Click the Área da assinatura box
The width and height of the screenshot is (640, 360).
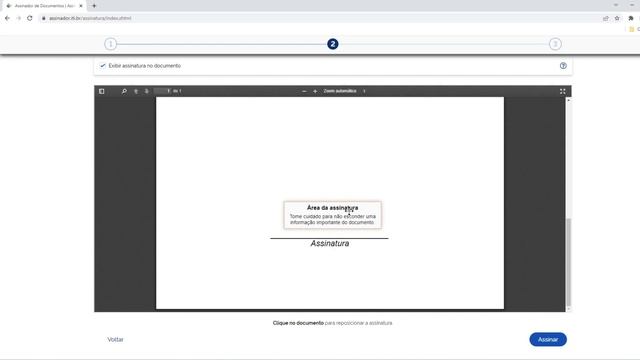click(333, 215)
